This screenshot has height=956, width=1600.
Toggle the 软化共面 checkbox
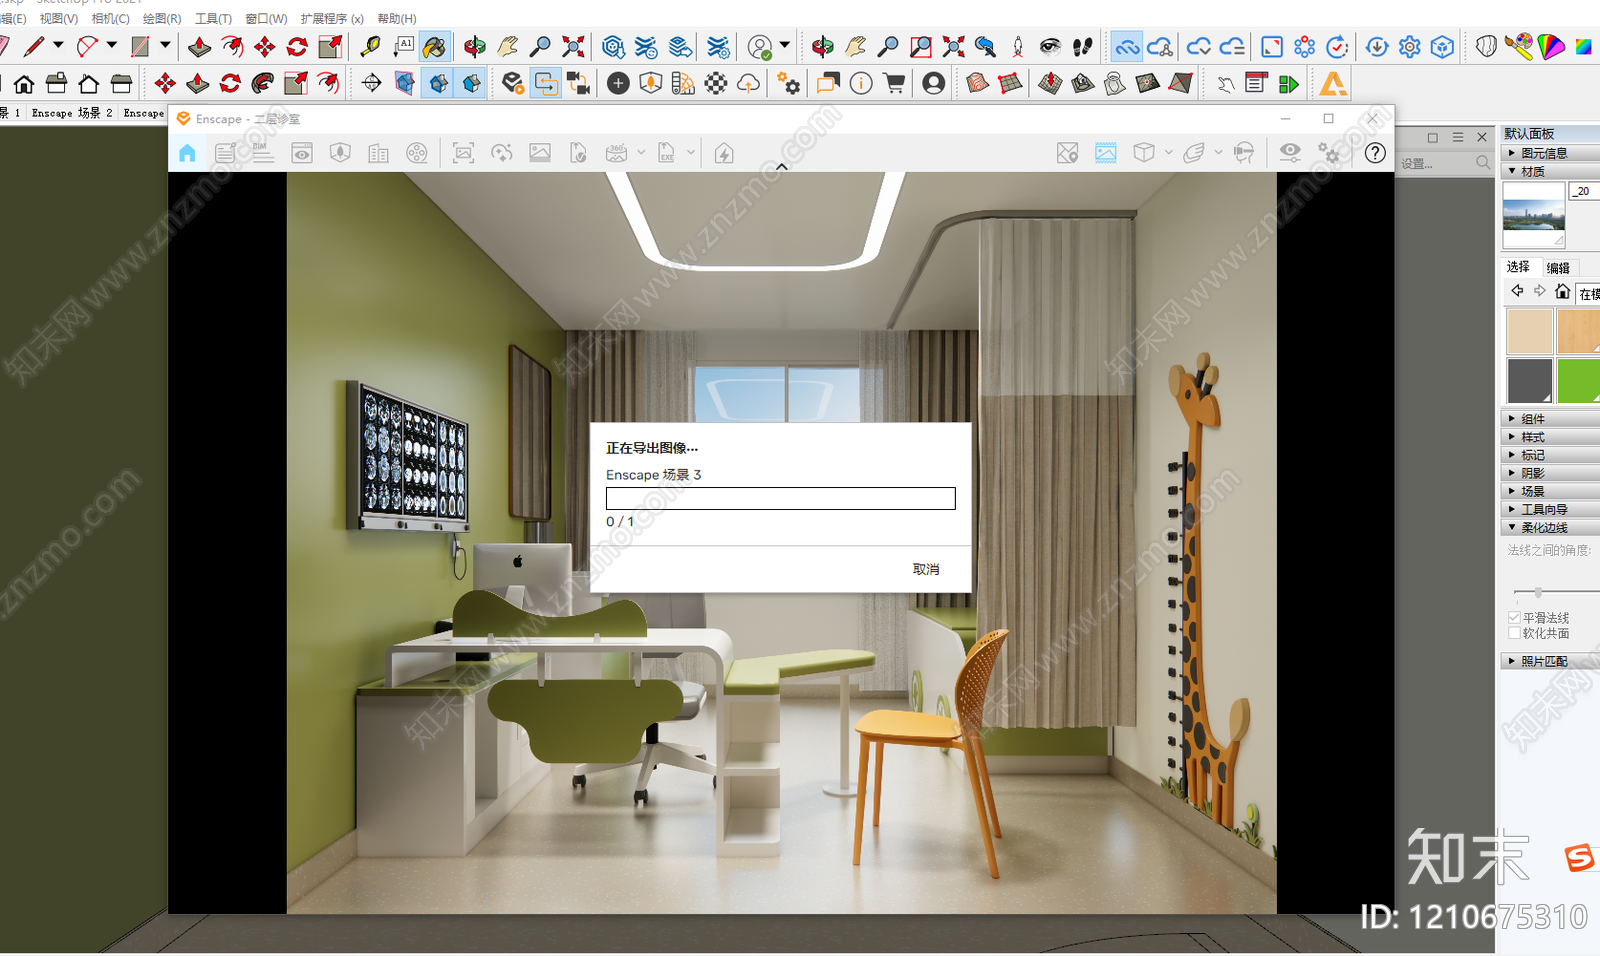(x=1514, y=633)
